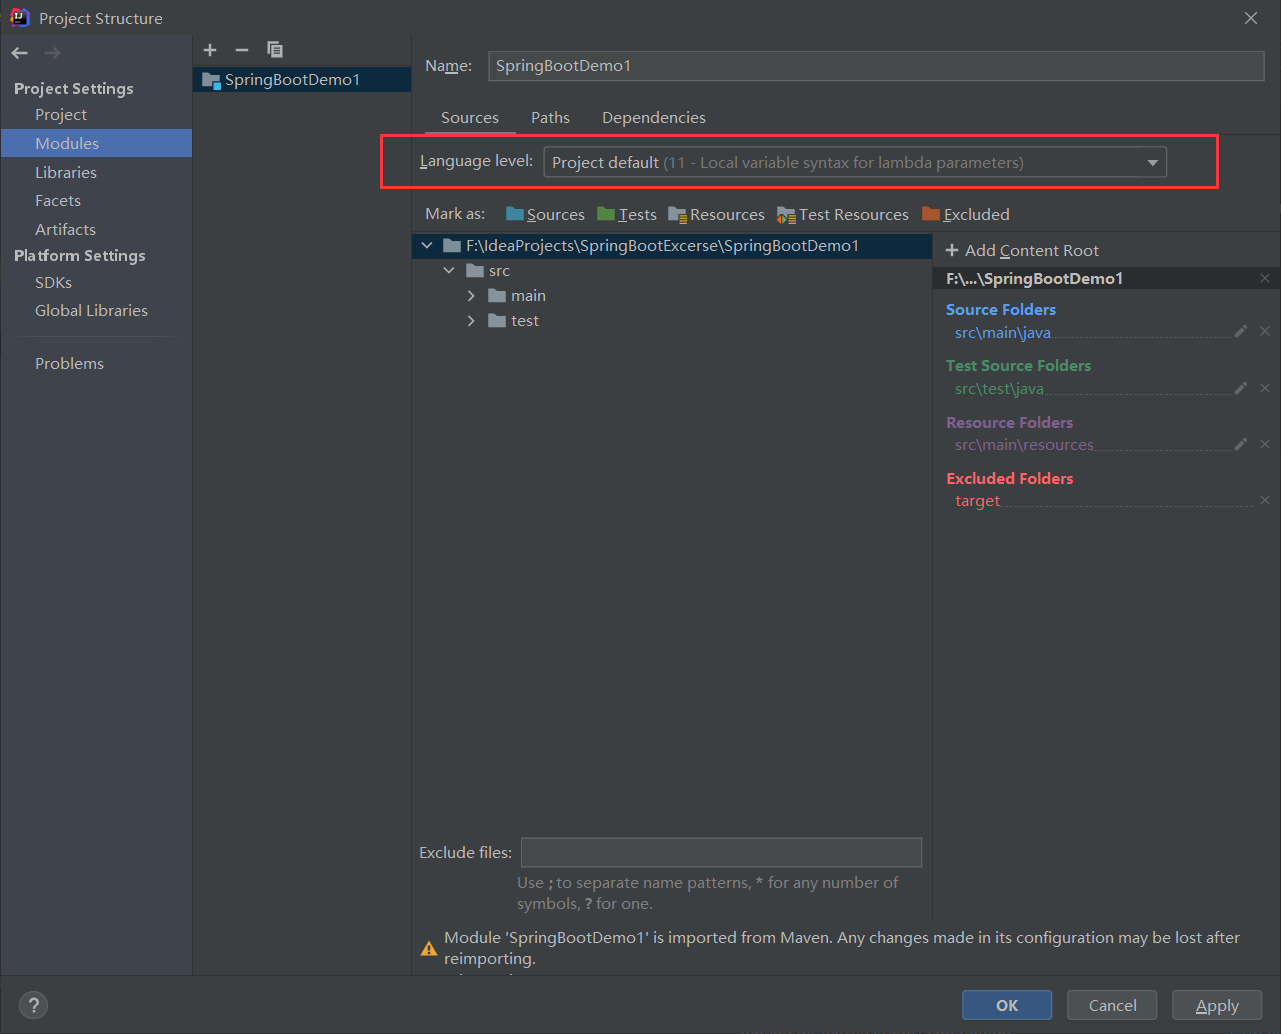Unmark src\test\java test folder
The image size is (1281, 1034).
1265,388
